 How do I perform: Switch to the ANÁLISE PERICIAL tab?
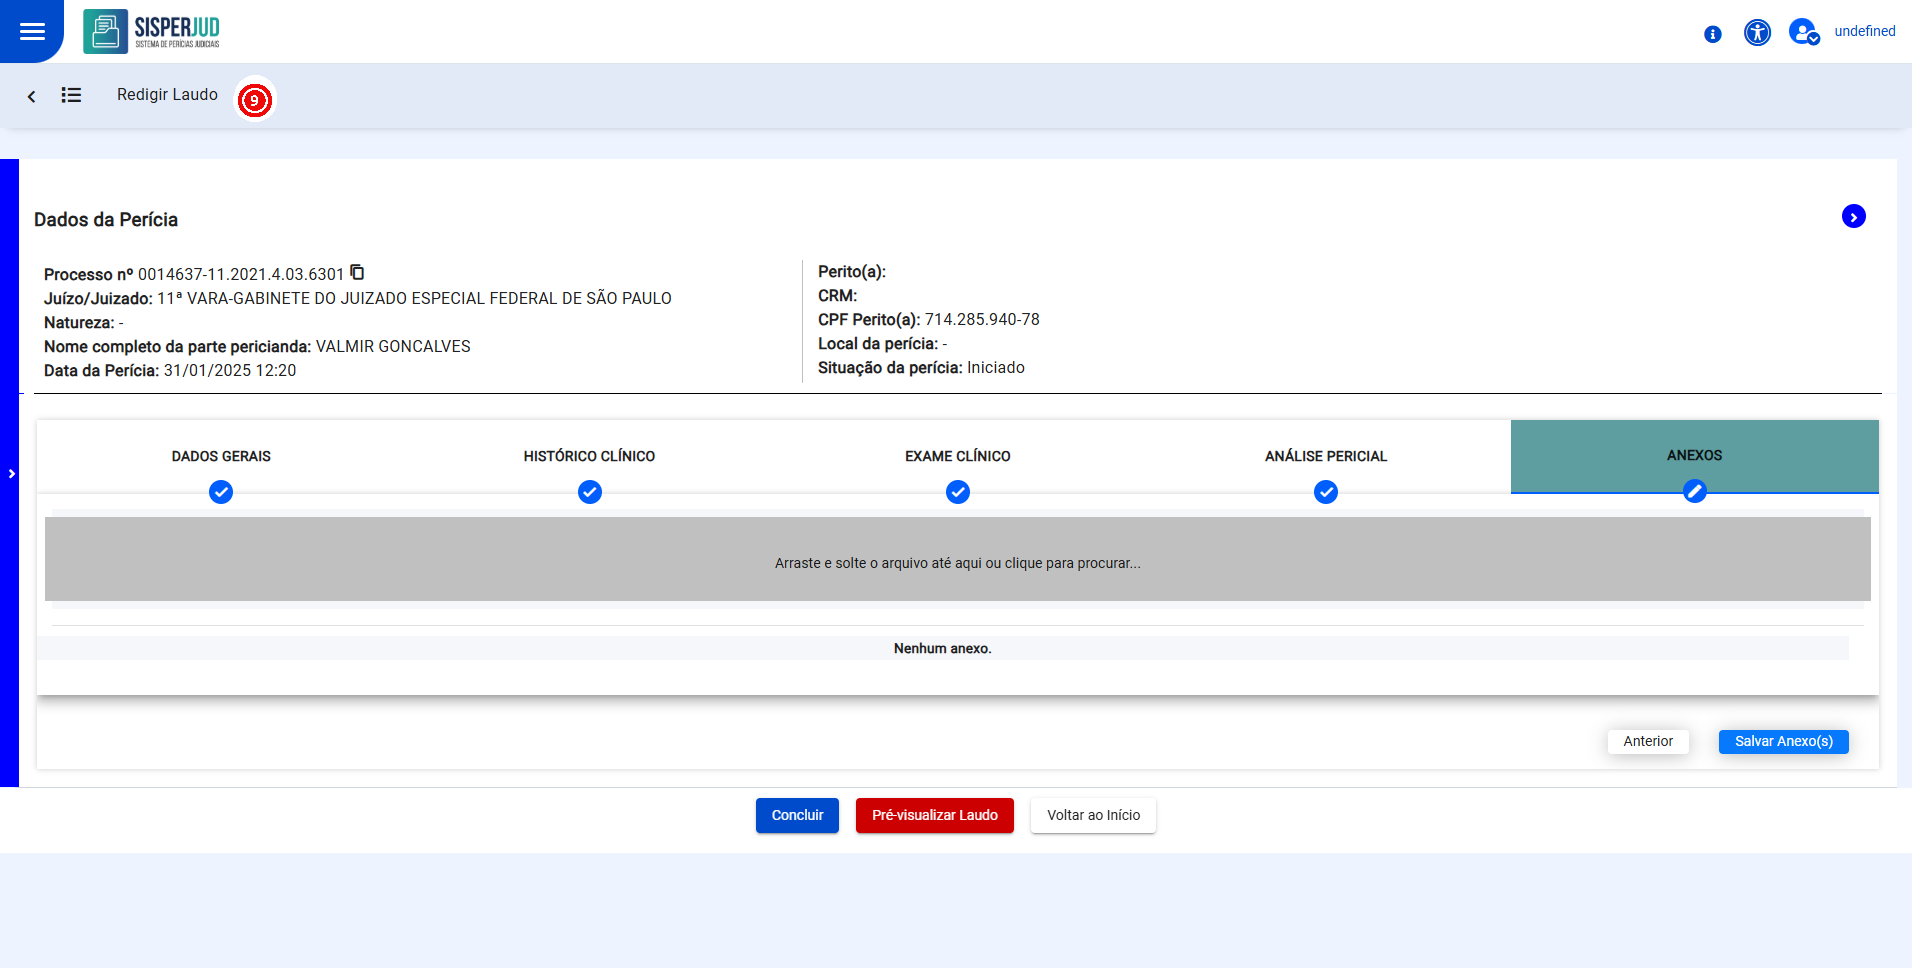pyautogui.click(x=1326, y=456)
